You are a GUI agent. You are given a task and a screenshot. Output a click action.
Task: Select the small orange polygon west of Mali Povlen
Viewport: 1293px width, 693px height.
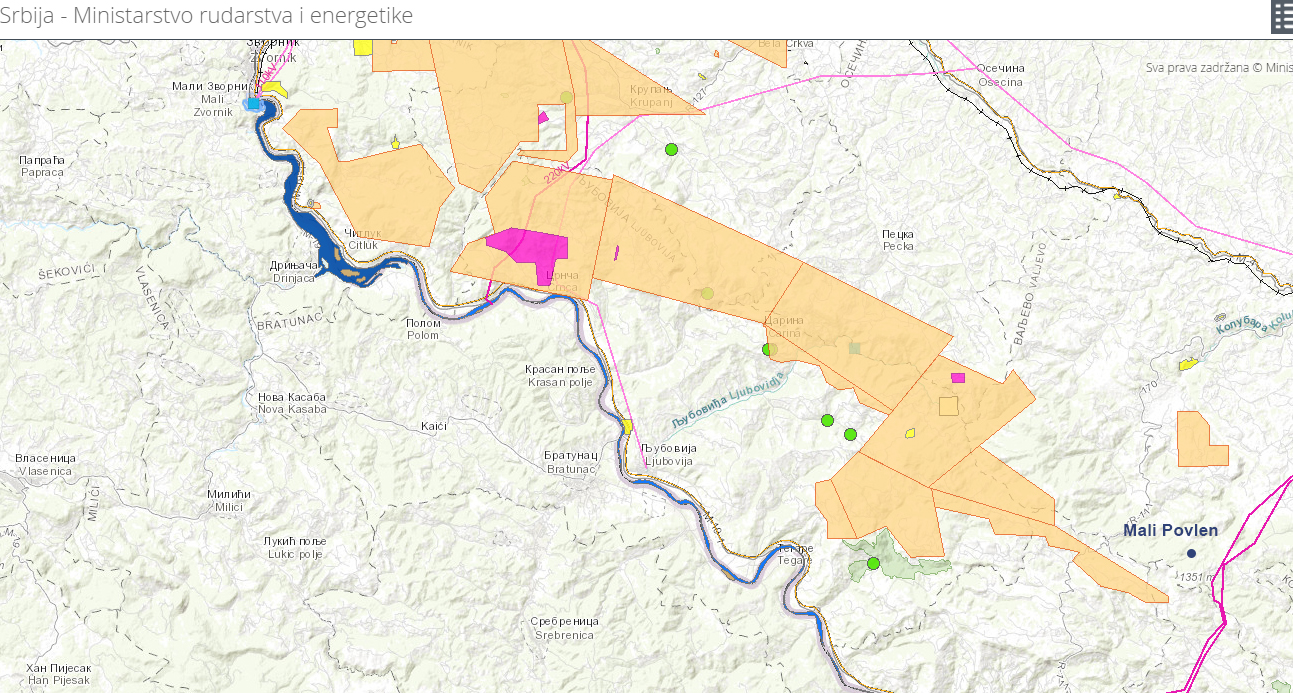[x=1201, y=439]
